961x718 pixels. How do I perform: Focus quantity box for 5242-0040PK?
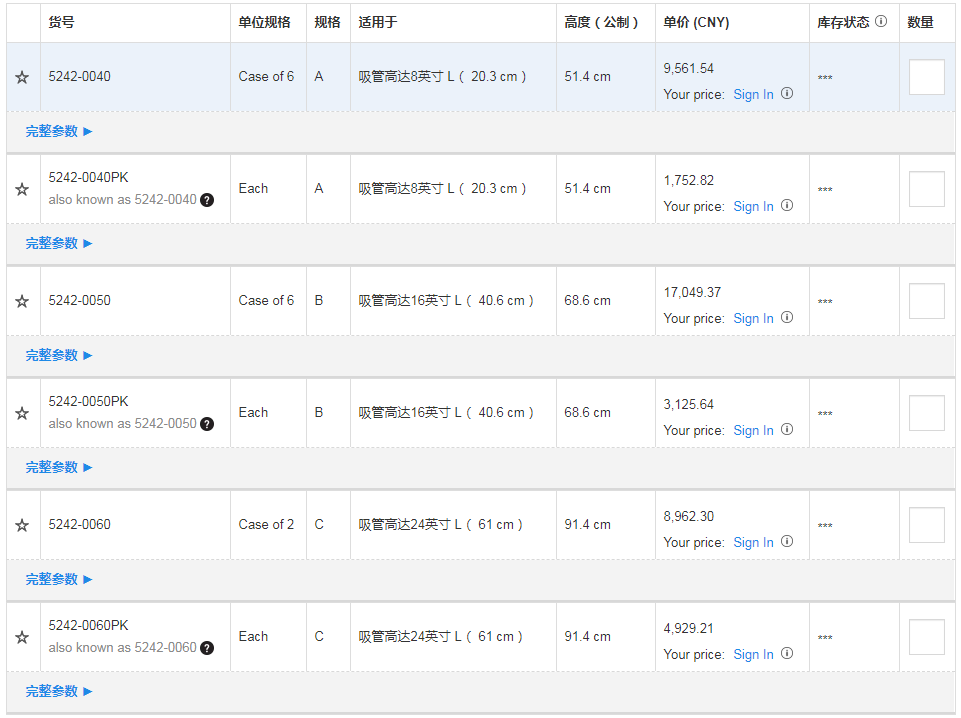click(x=926, y=189)
